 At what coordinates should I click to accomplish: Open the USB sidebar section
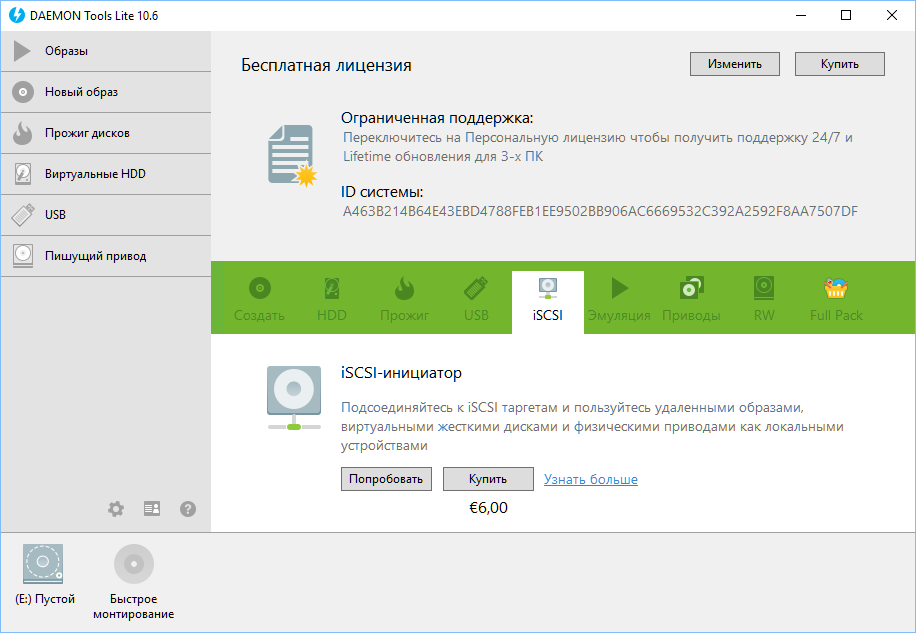click(x=106, y=215)
